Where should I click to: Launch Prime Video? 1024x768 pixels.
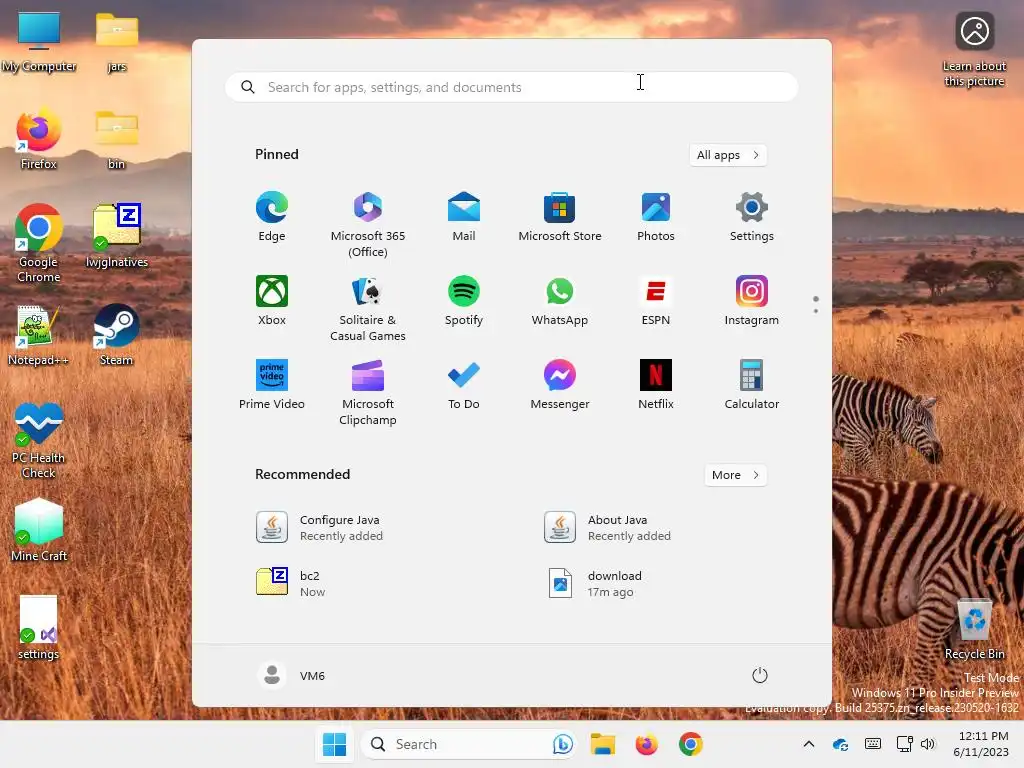(272, 385)
